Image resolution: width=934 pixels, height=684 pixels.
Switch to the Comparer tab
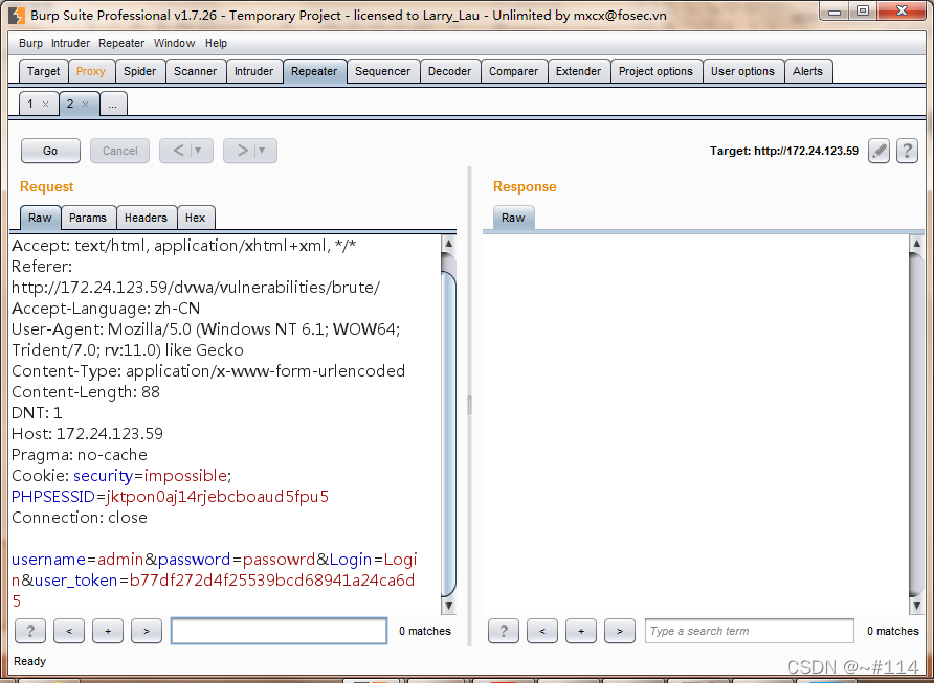(513, 71)
